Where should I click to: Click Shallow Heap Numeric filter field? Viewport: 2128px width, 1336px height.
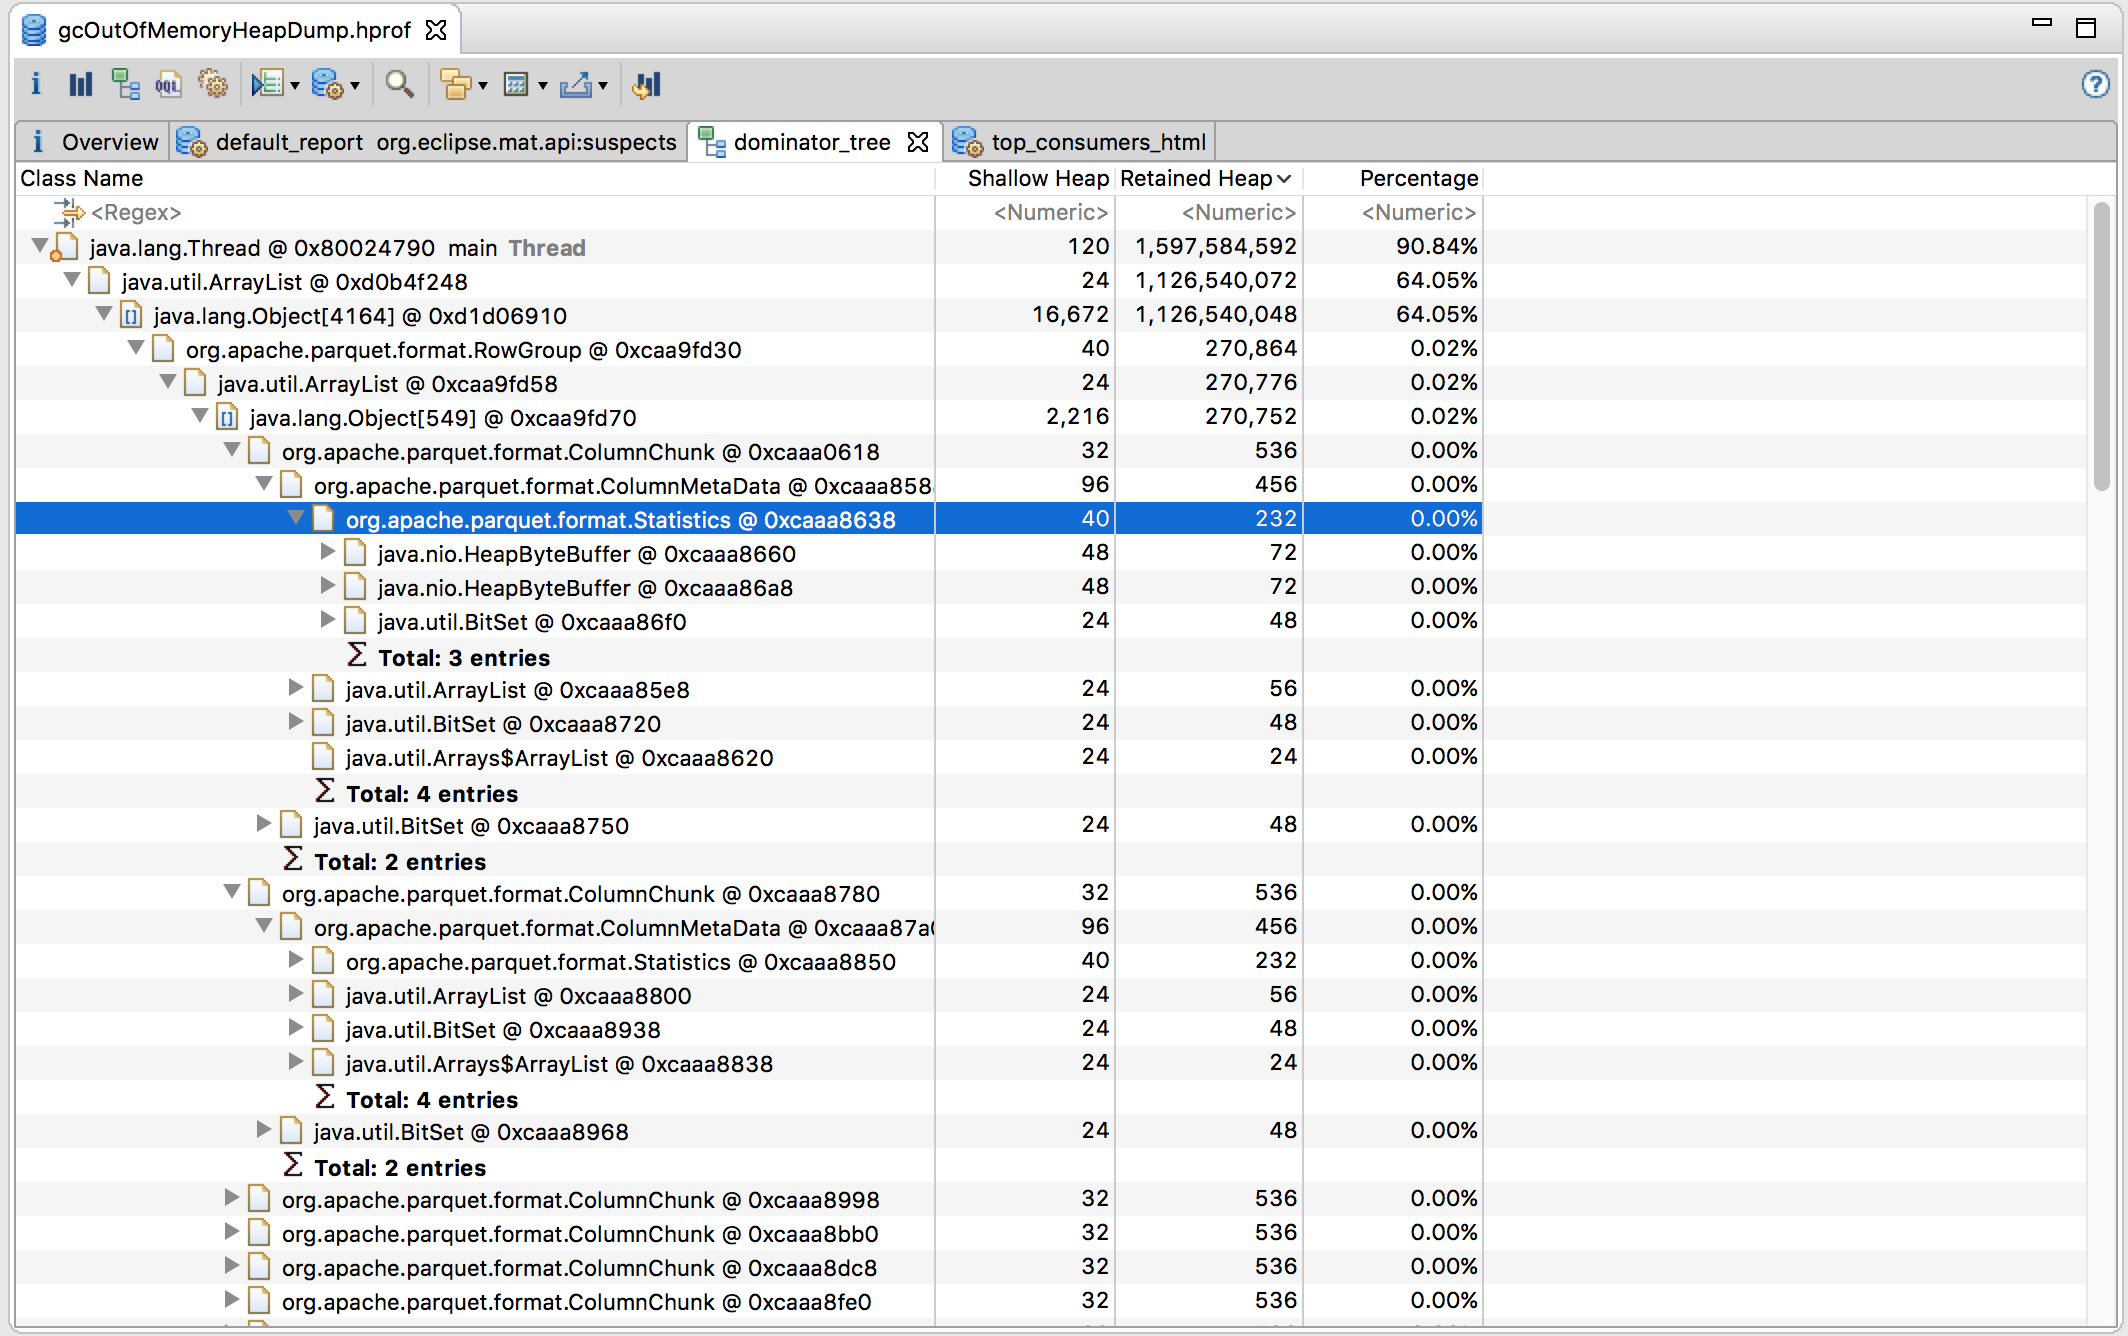pyautogui.click(x=1025, y=212)
